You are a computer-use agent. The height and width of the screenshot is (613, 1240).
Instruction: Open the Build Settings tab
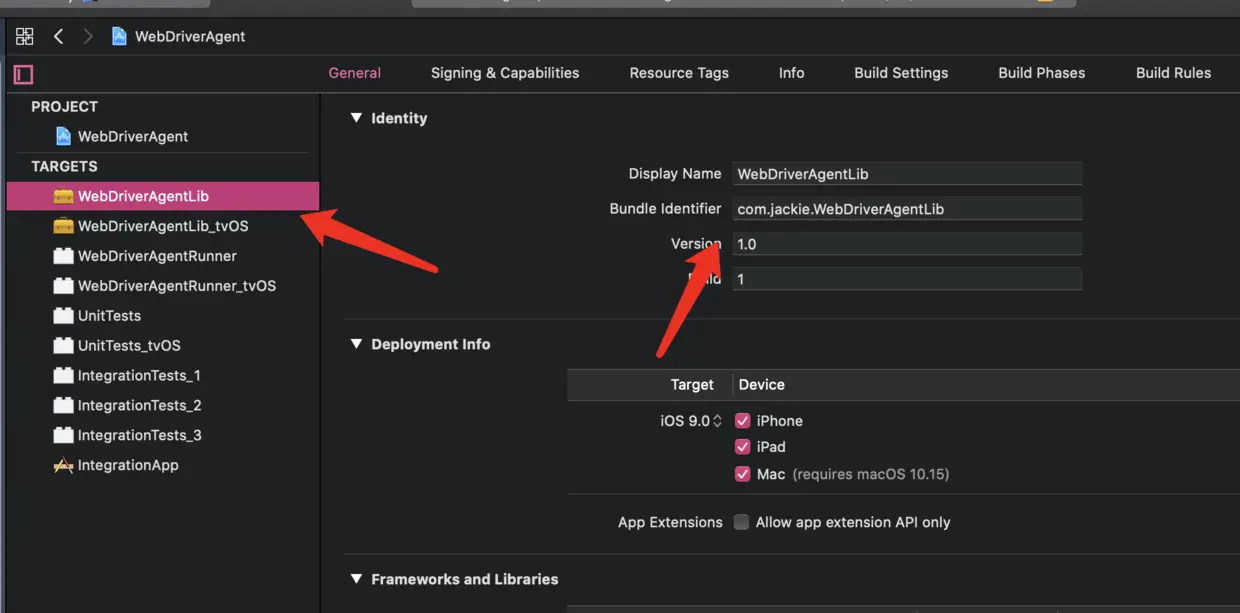tap(900, 73)
